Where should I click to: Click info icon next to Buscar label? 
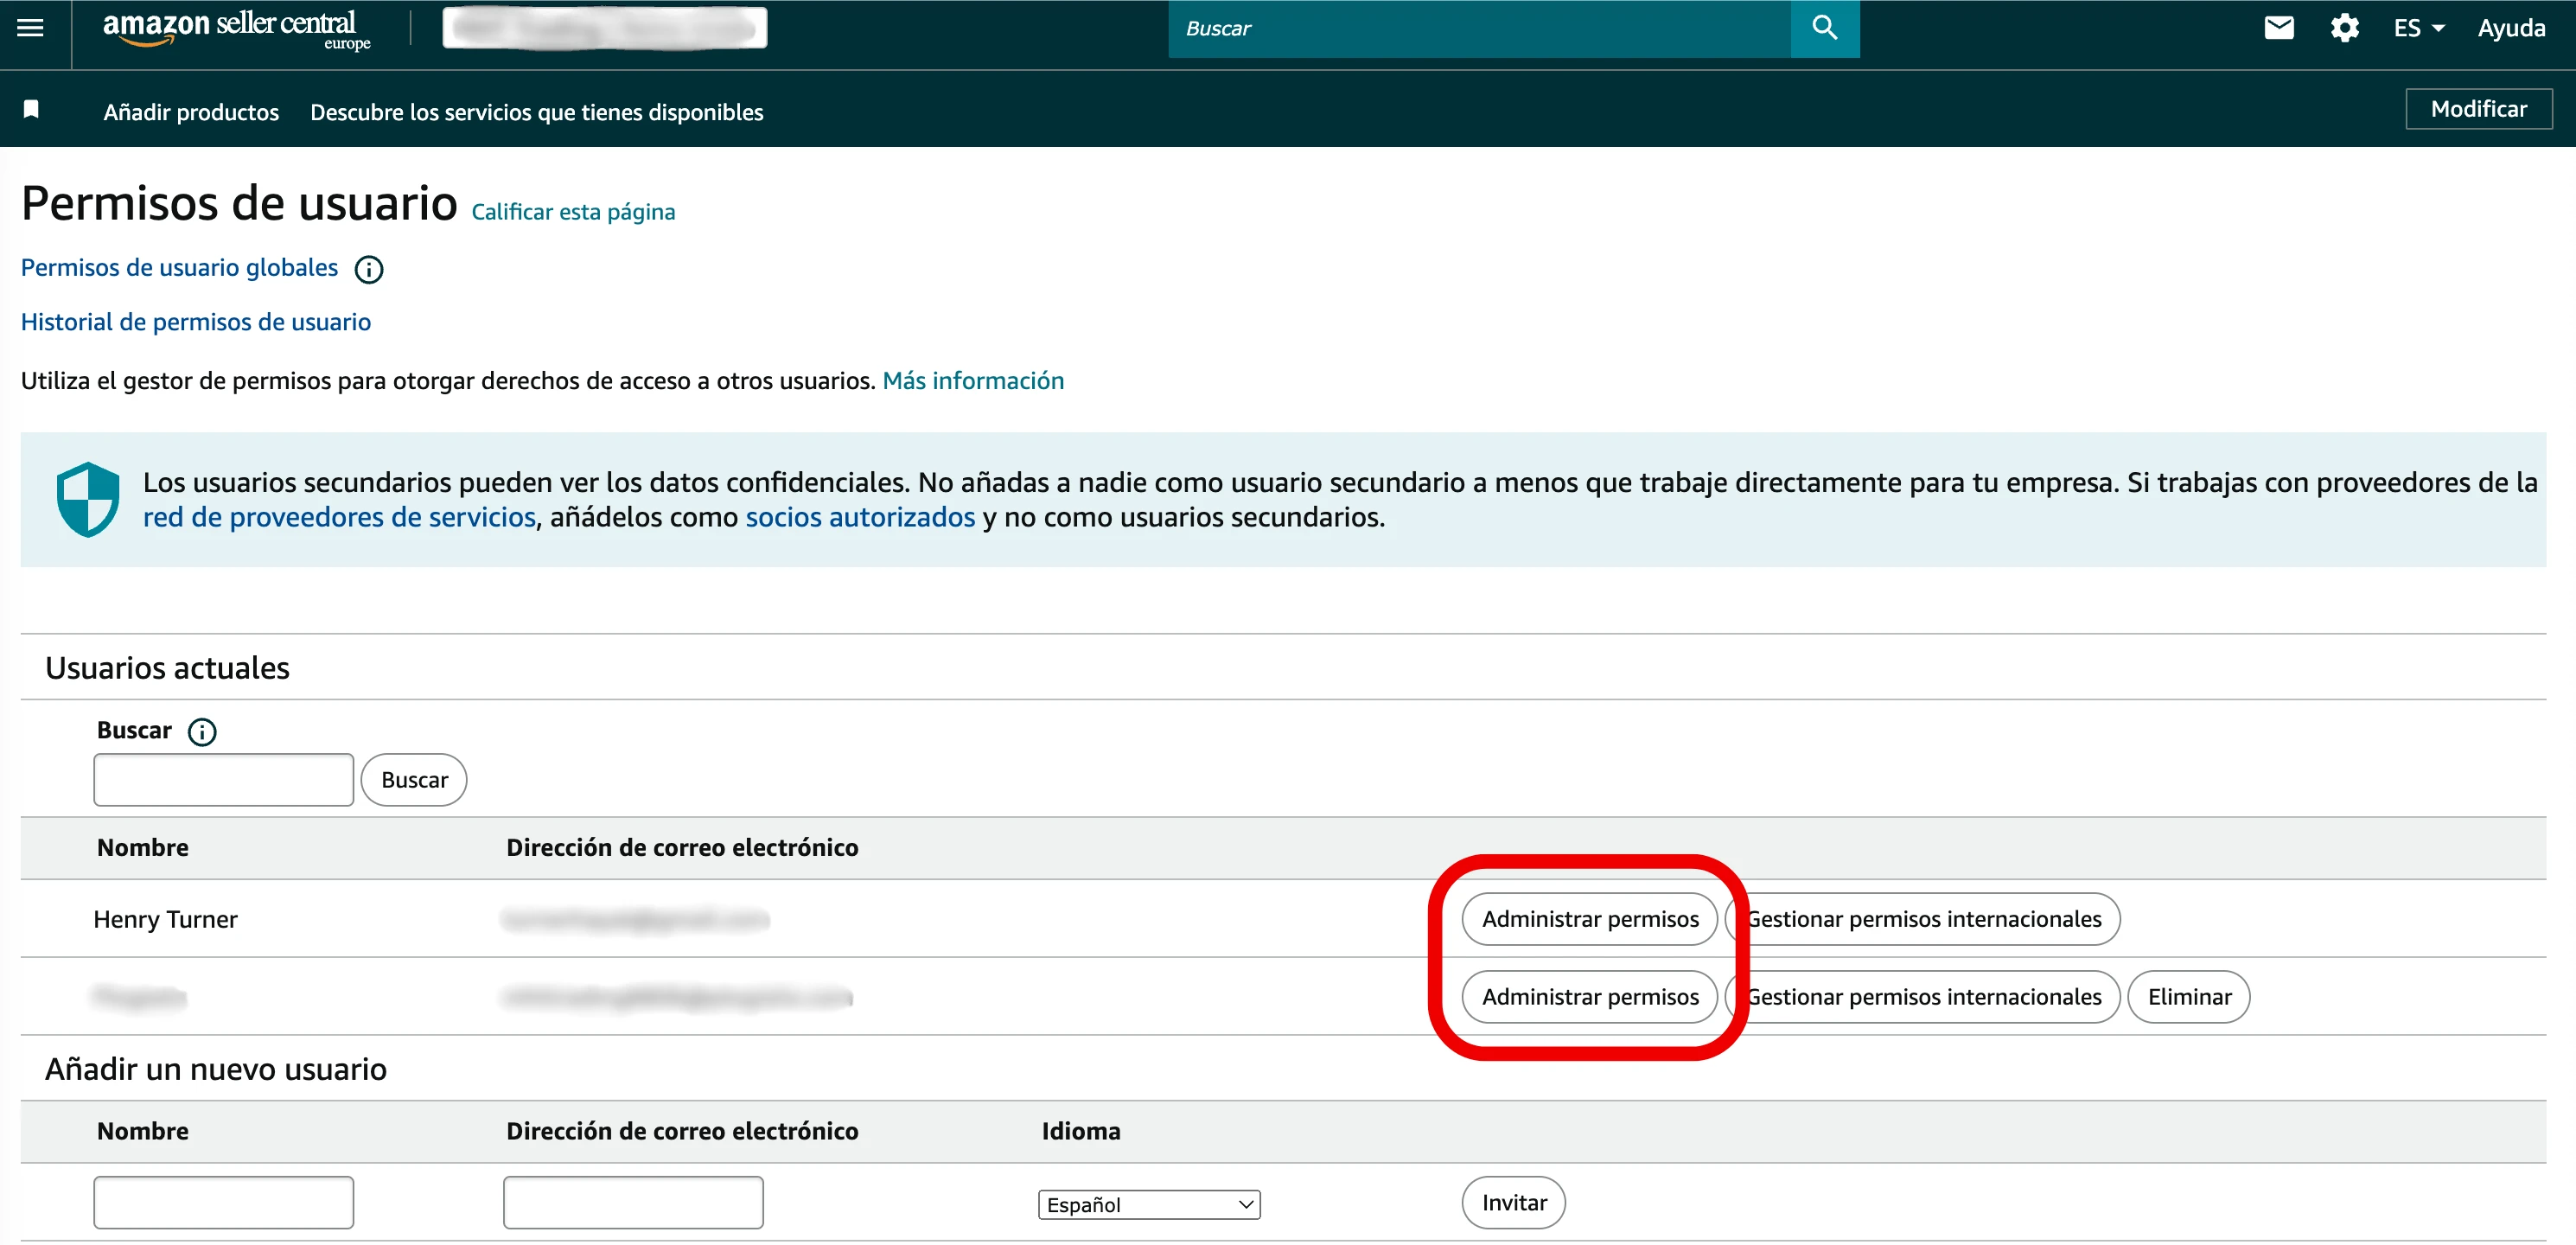[202, 732]
